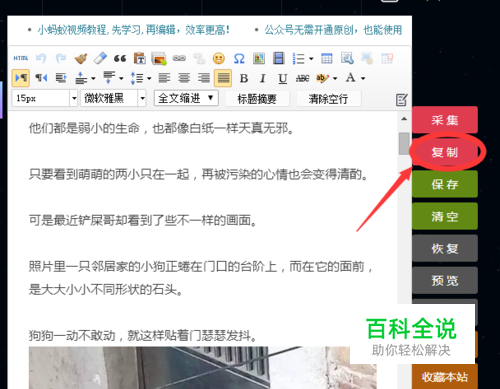Viewport: 500px width, 389px height.
Task: Set right-to-left text direction
Action: (x=41, y=78)
